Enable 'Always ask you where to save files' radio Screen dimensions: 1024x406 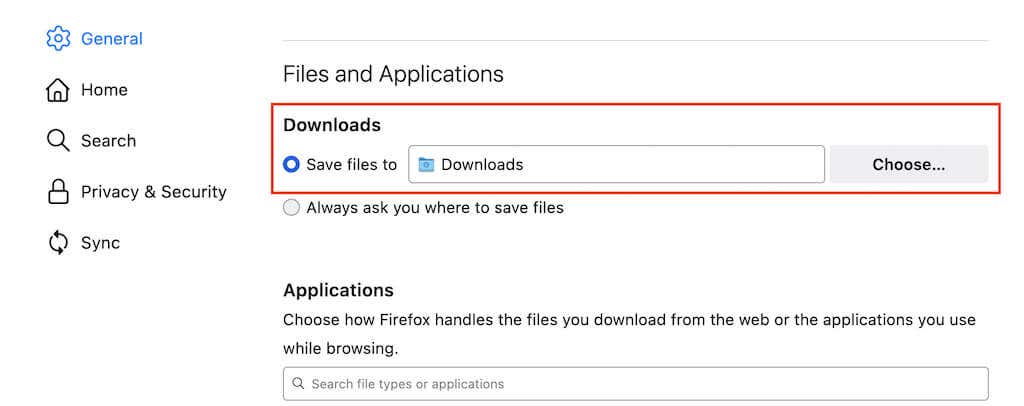tap(292, 208)
